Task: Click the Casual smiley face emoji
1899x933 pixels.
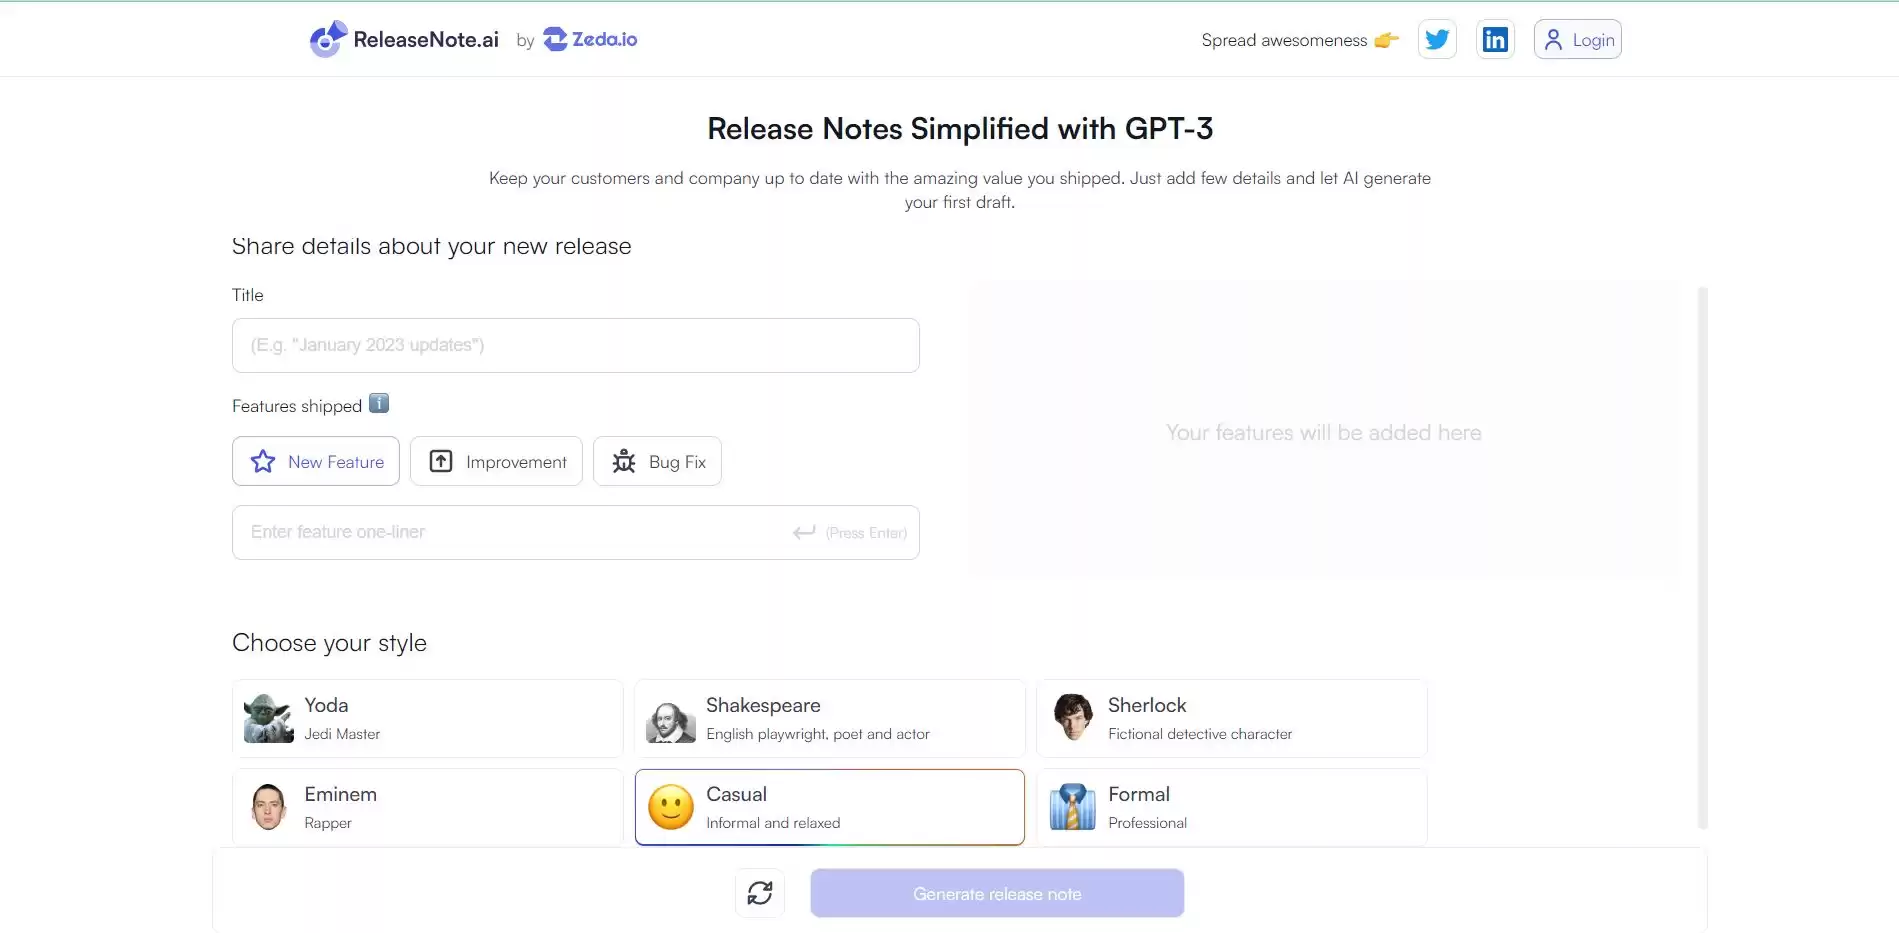Action: [670, 806]
